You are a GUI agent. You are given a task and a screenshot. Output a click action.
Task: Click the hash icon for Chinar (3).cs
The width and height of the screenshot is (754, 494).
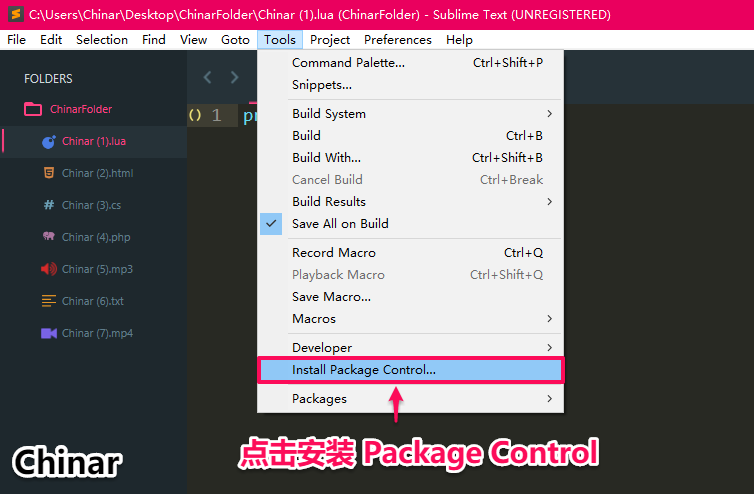click(49, 205)
